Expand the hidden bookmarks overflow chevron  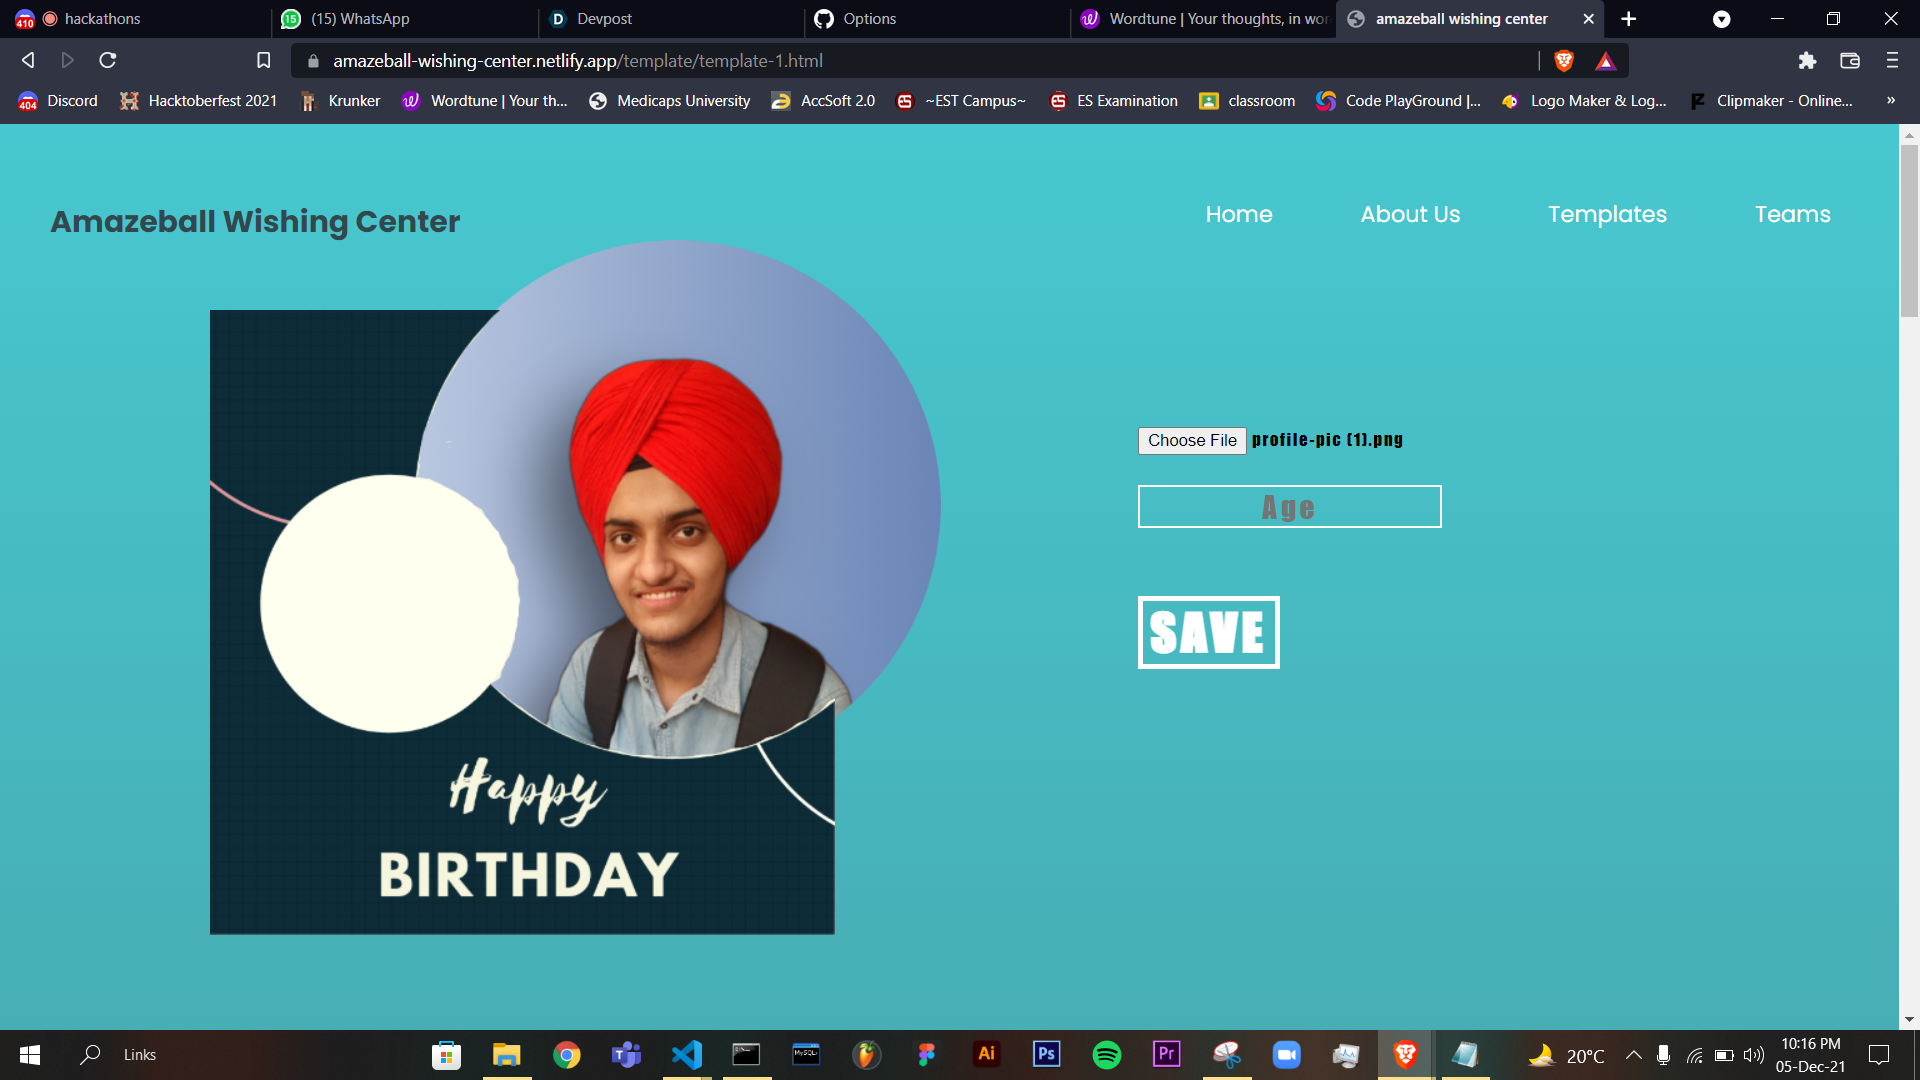(1890, 101)
